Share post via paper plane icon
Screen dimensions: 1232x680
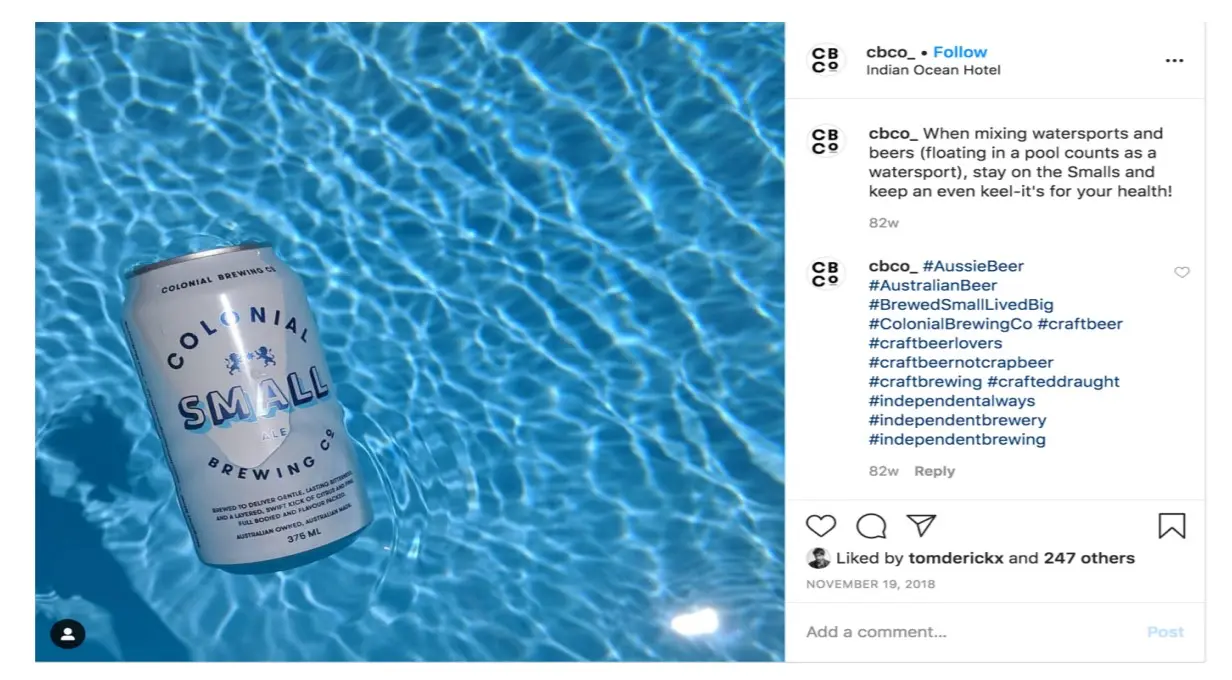[921, 526]
